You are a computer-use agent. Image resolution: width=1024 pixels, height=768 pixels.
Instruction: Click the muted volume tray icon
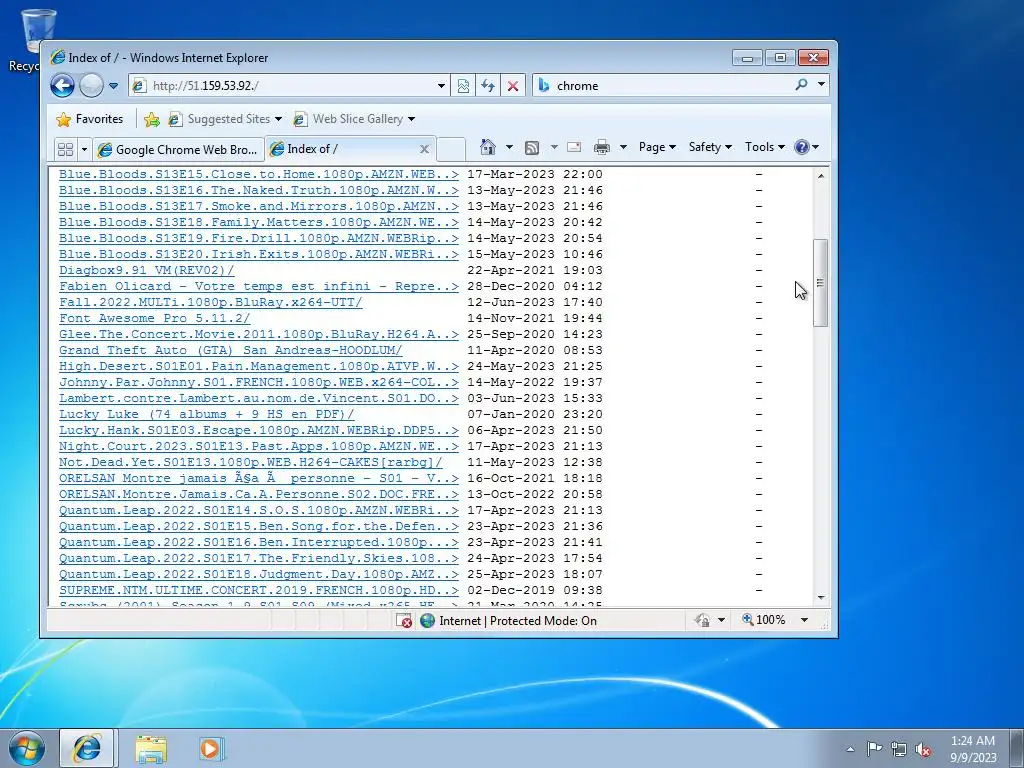(923, 749)
